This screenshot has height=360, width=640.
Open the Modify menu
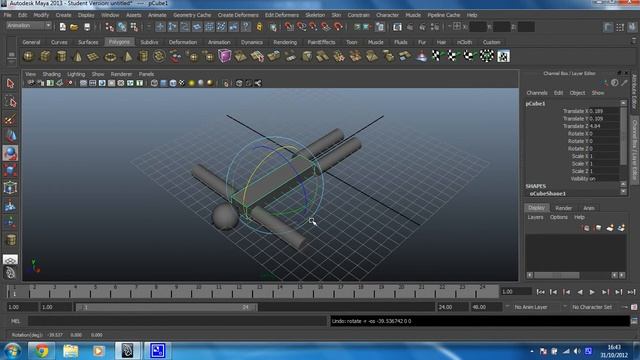41,15
